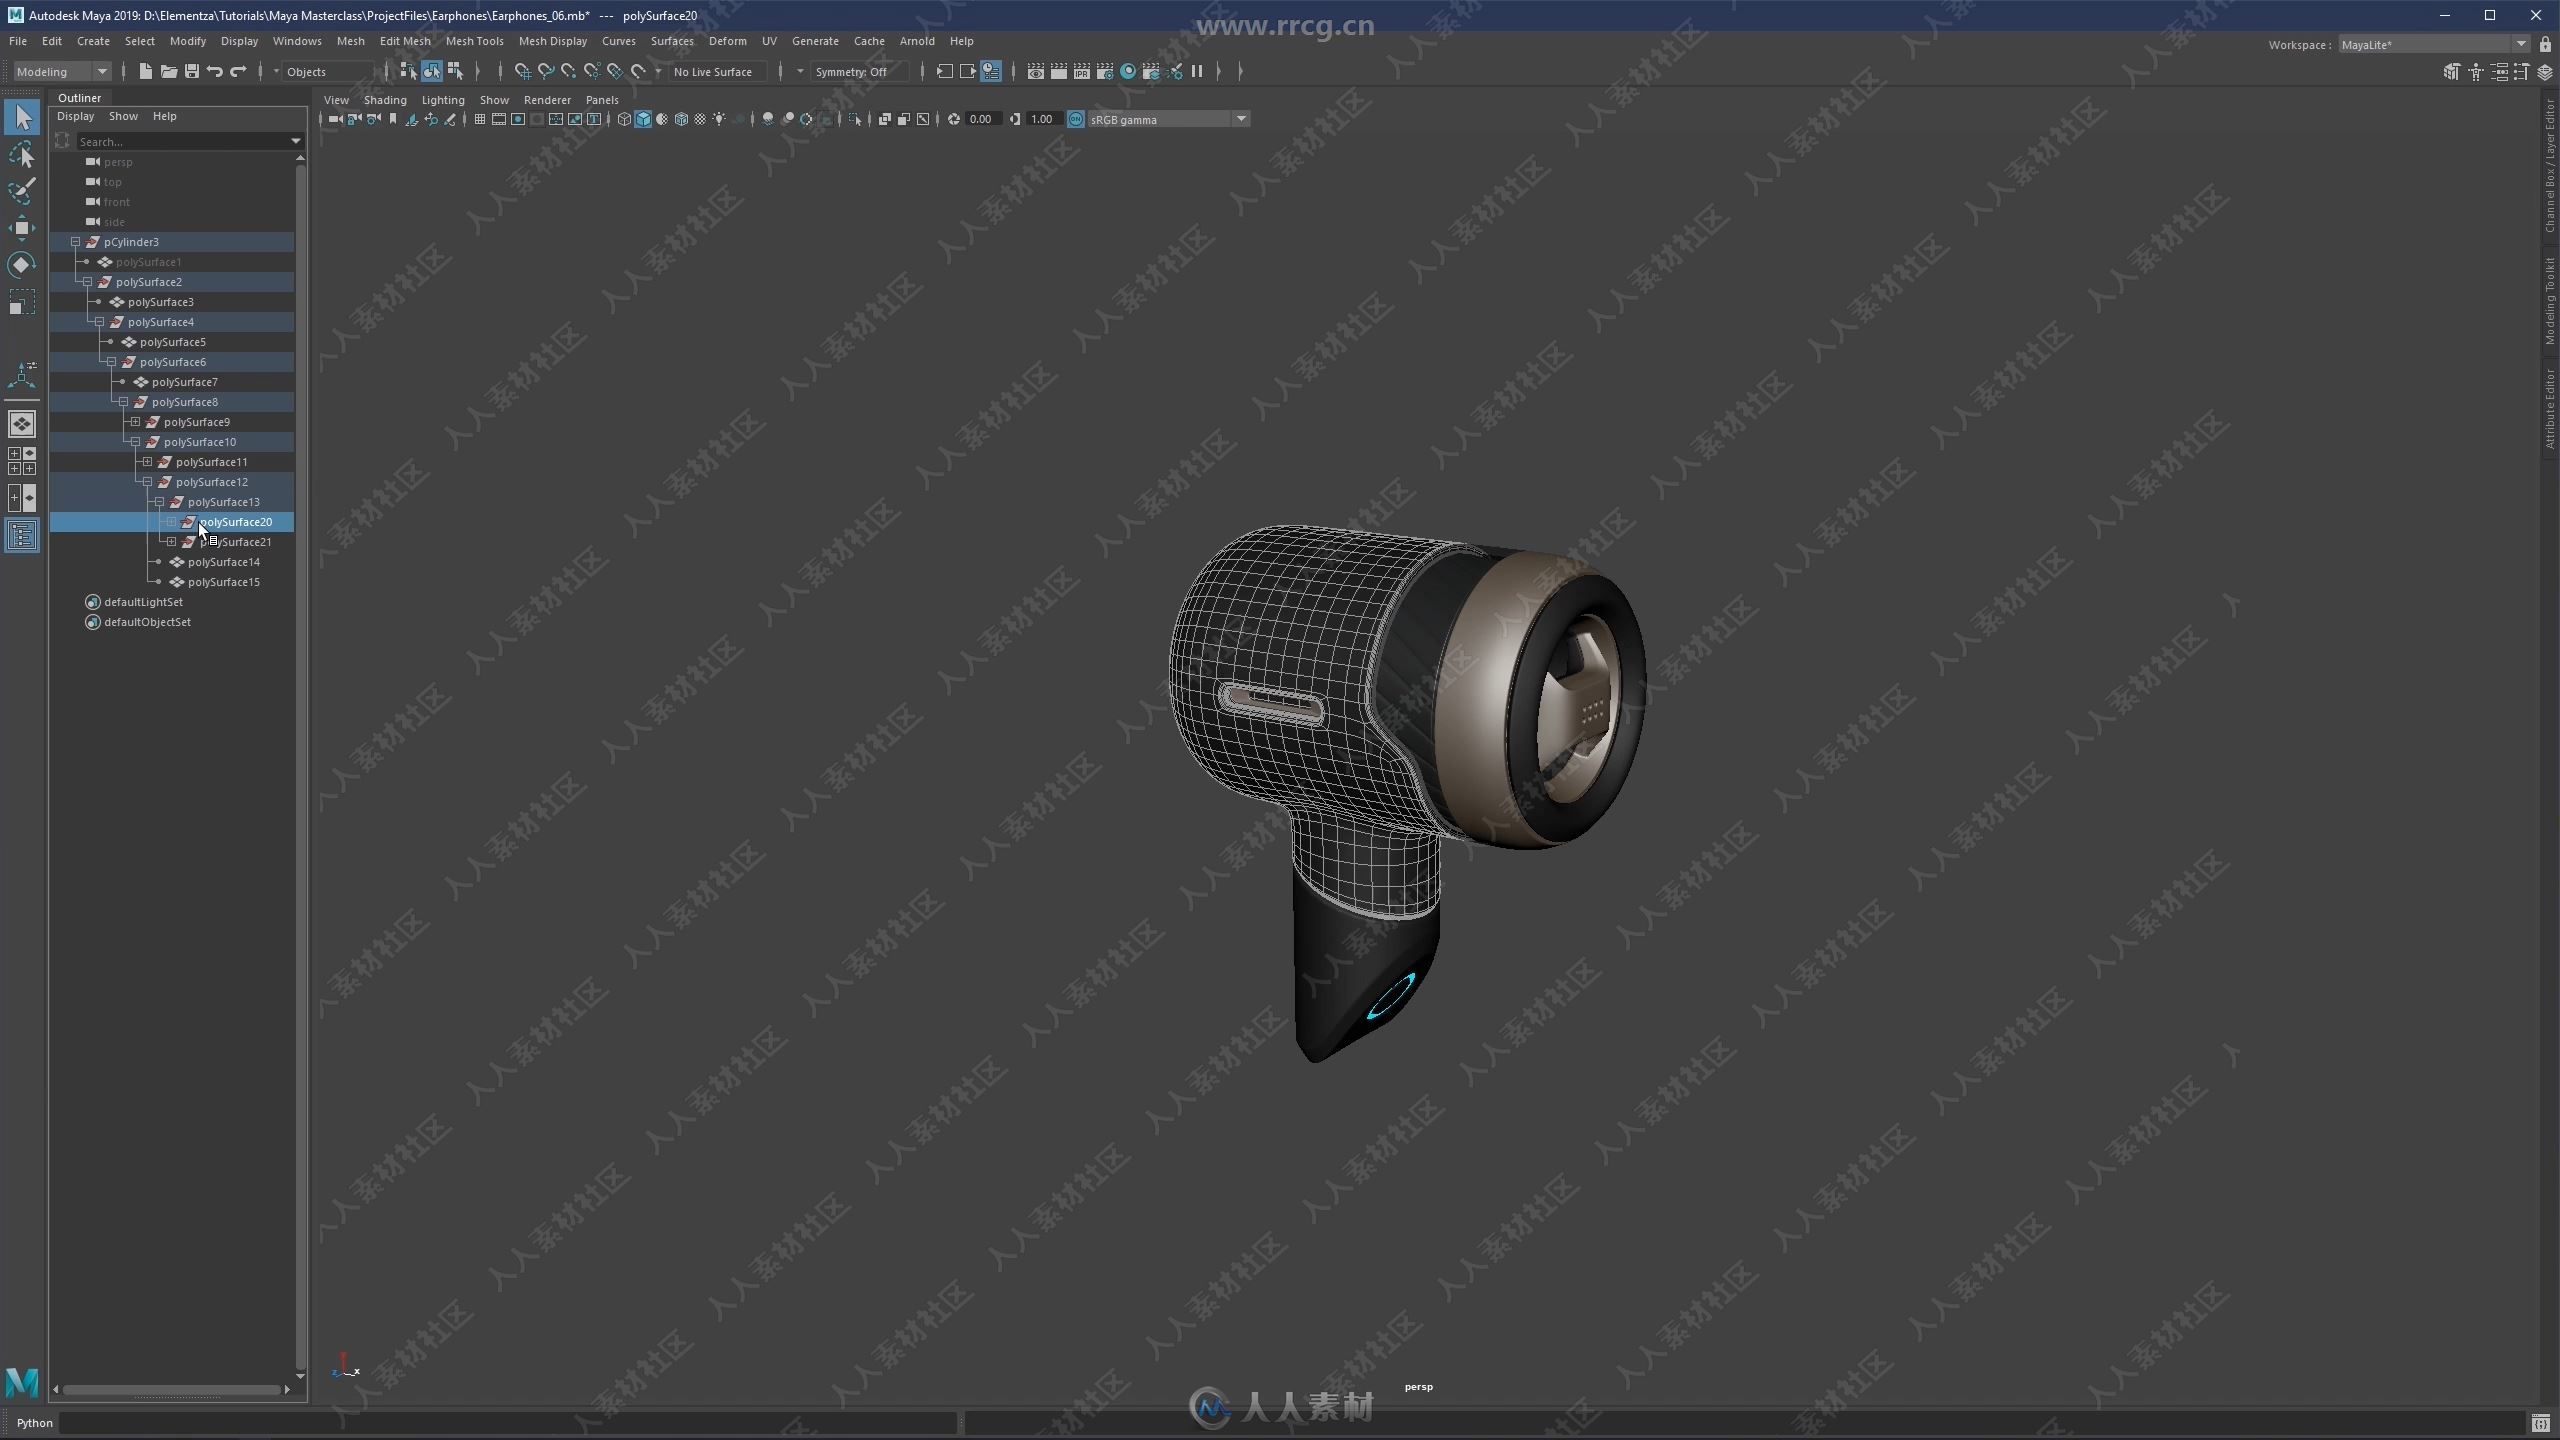Switch to four-view pane layout
The image size is (2560, 1440).
[x=21, y=461]
